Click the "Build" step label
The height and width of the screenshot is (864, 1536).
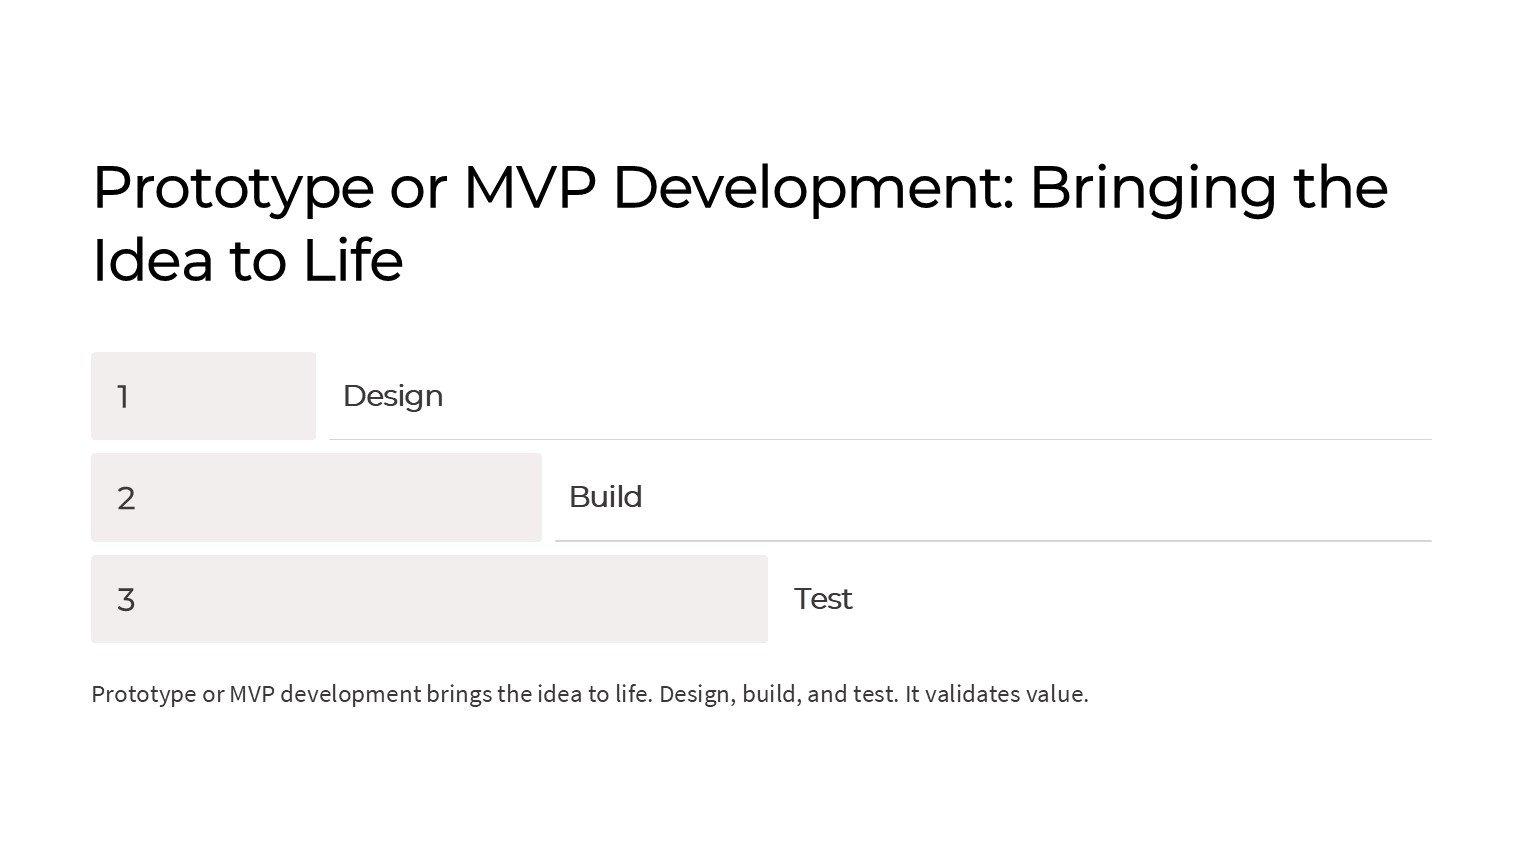click(605, 497)
